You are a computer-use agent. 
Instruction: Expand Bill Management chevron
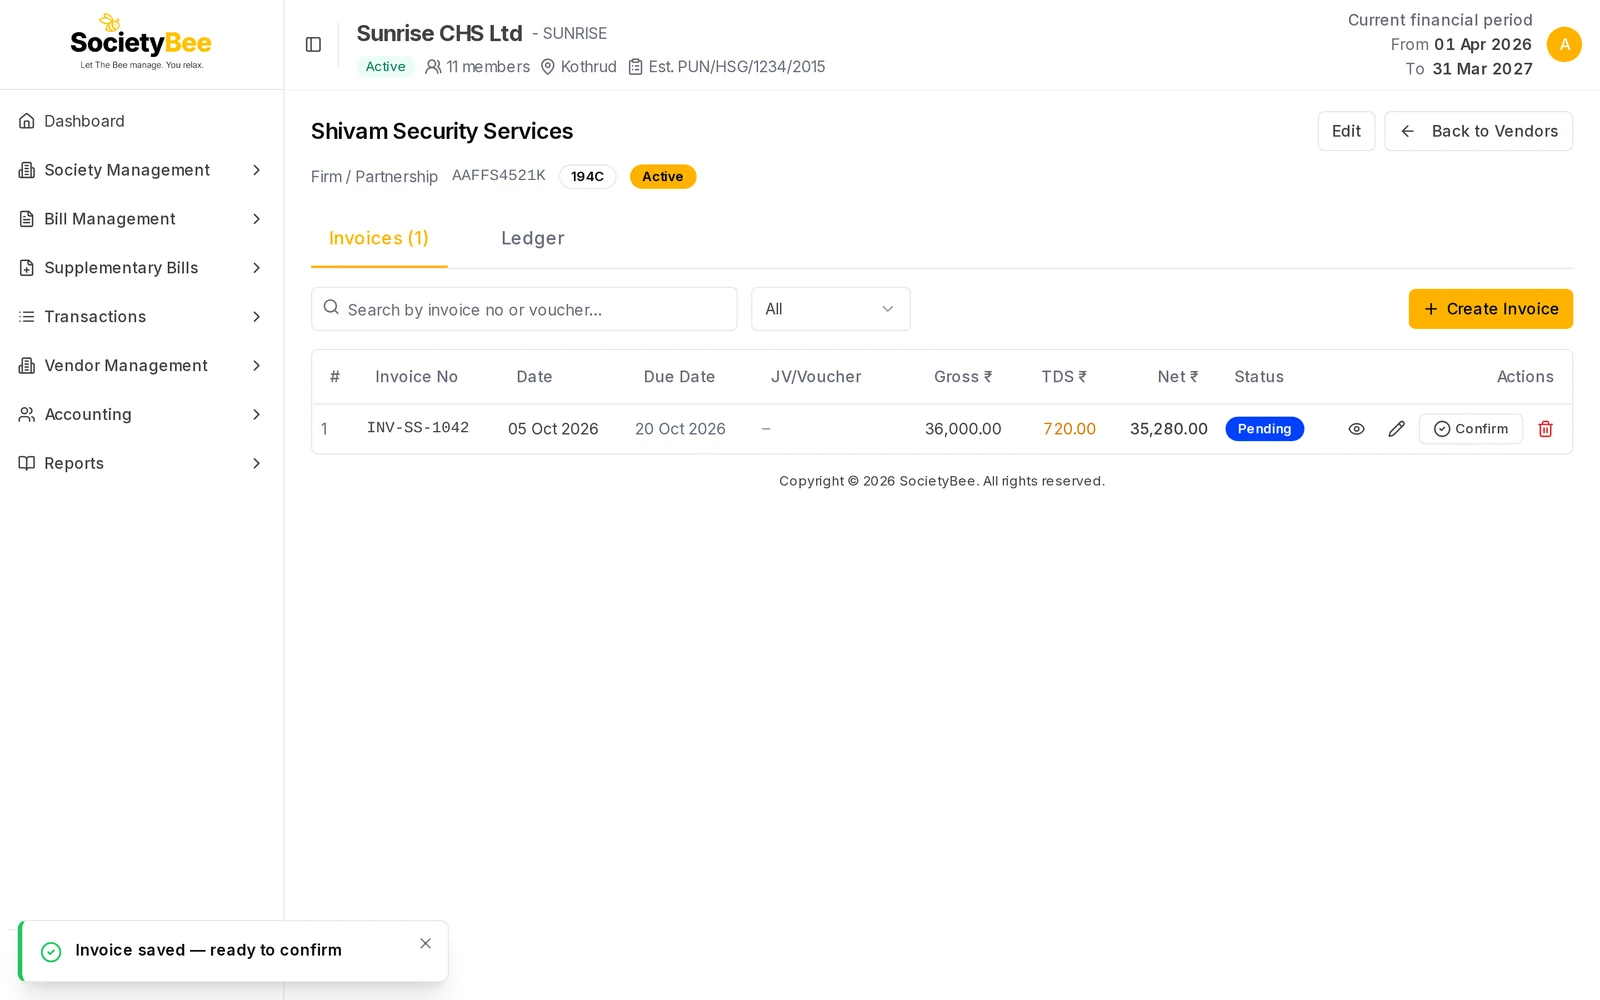[x=256, y=219]
